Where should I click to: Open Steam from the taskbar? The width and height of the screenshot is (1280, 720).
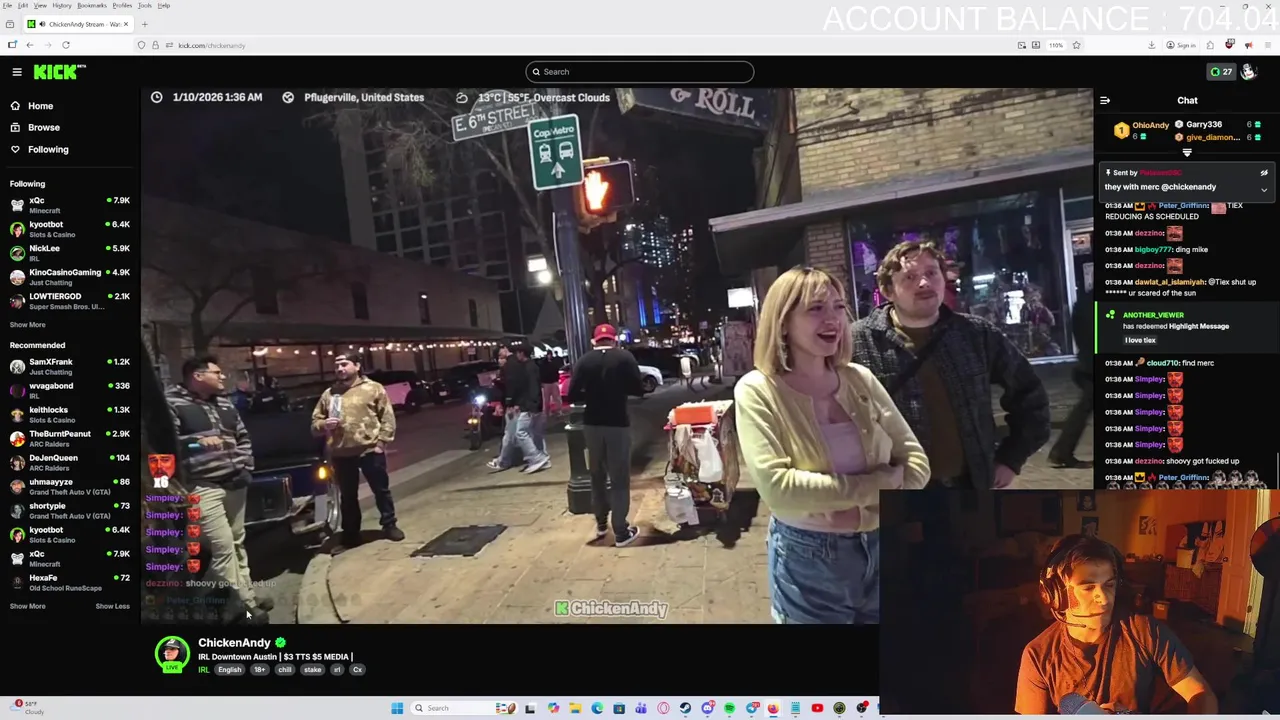[x=685, y=708]
